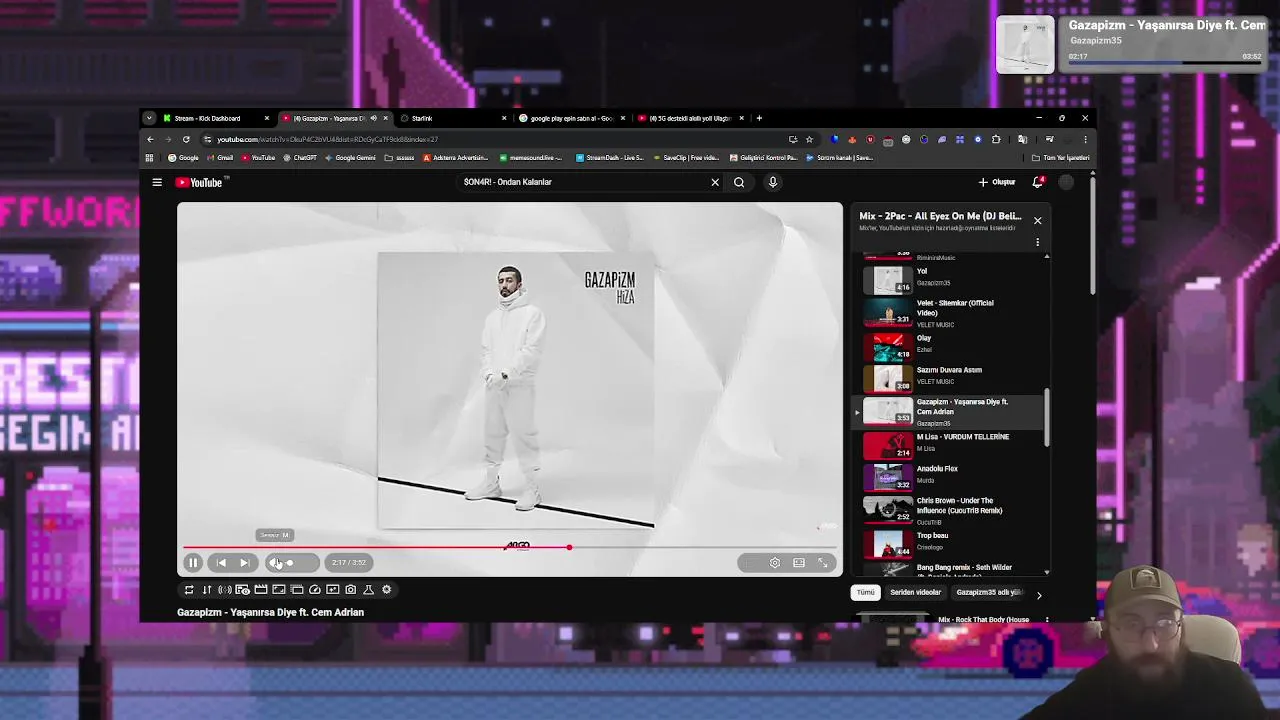Pause the video with the pause button
The height and width of the screenshot is (720, 1280).
(193, 563)
